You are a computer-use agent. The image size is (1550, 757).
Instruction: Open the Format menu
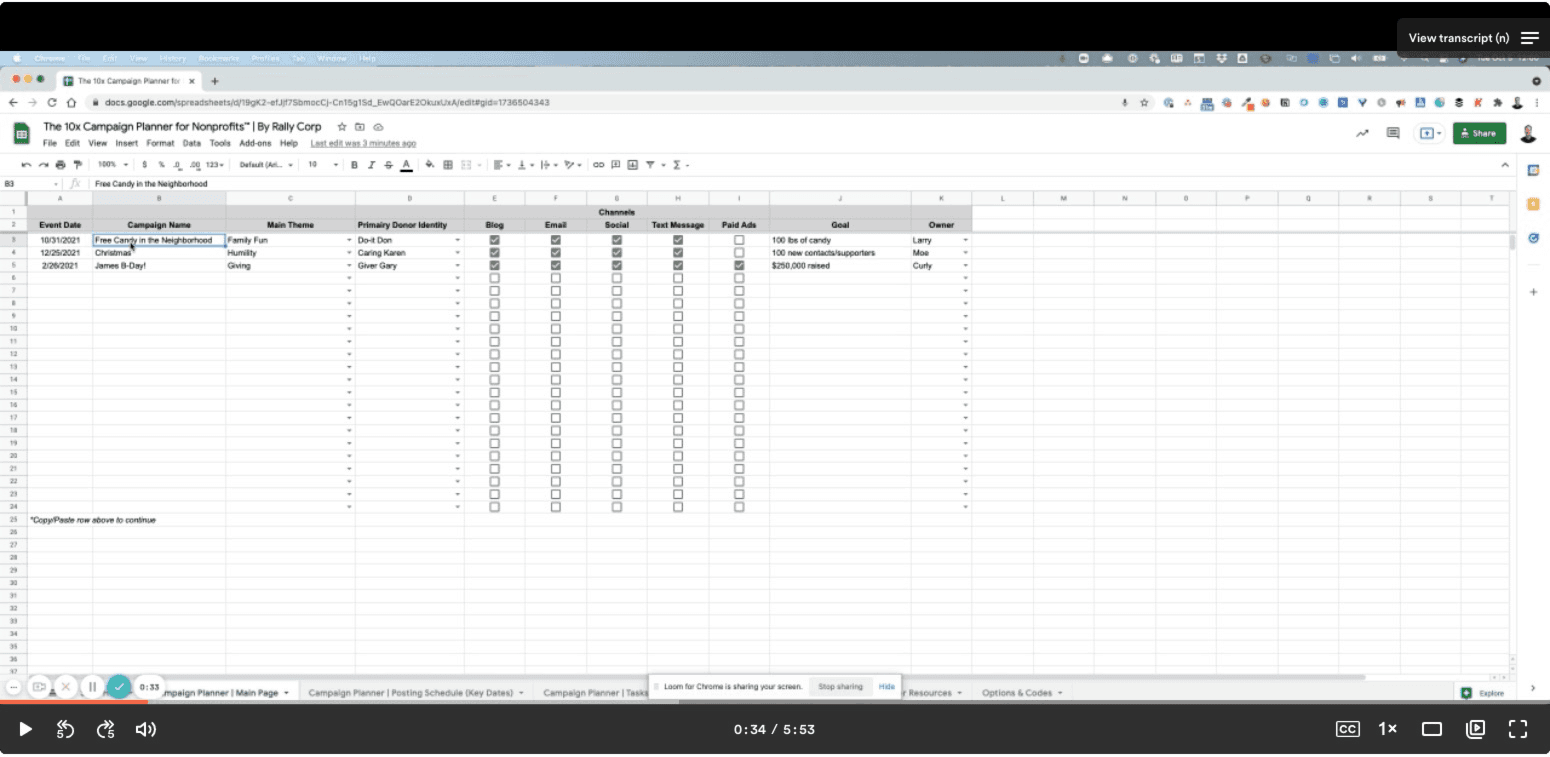click(160, 143)
